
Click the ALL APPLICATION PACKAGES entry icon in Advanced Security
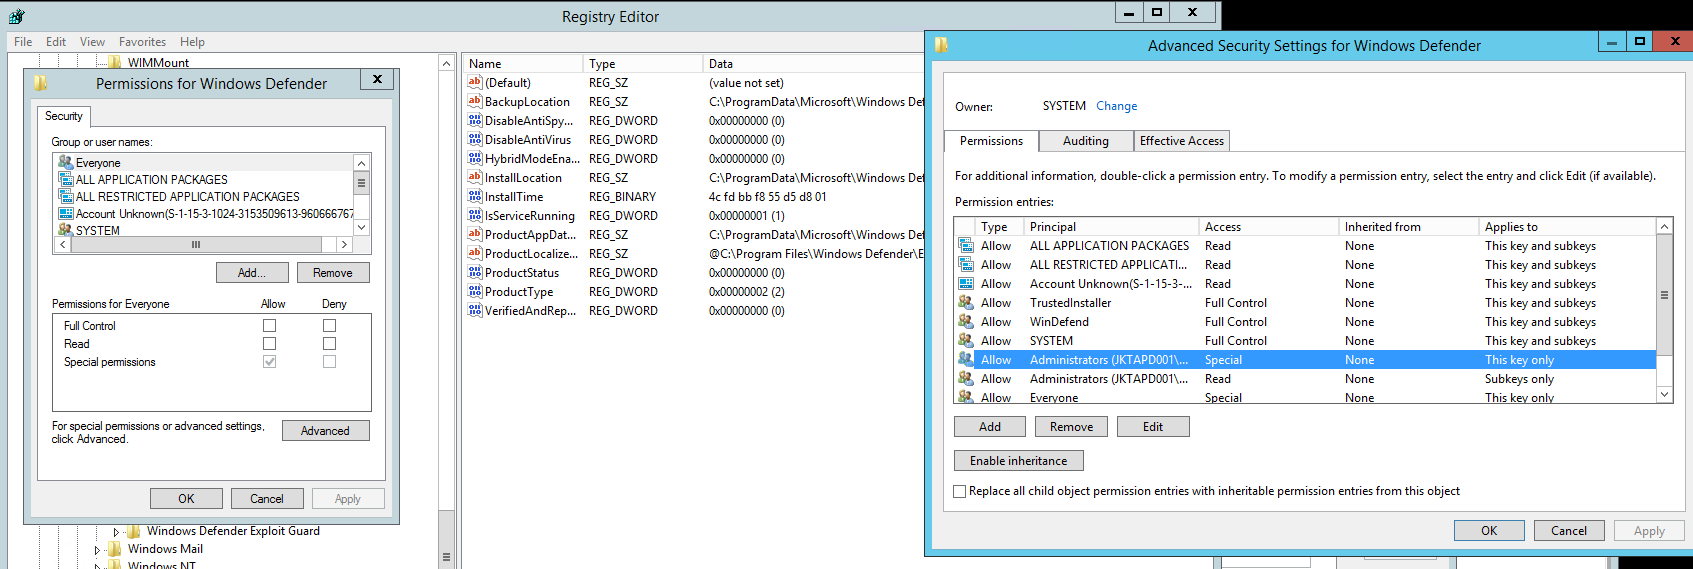[966, 246]
